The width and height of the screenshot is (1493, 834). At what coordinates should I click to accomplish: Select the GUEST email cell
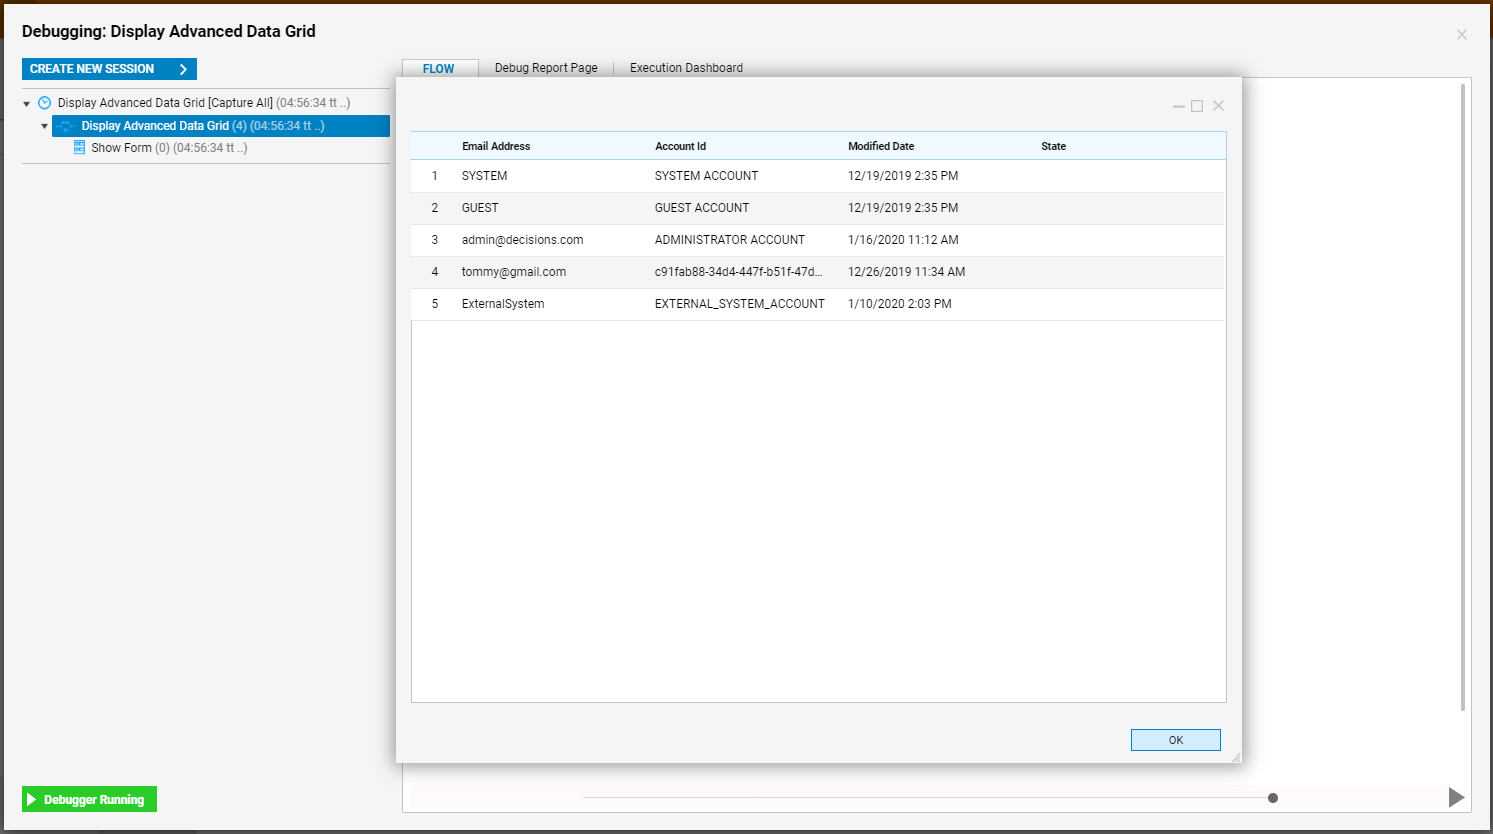click(x=480, y=208)
